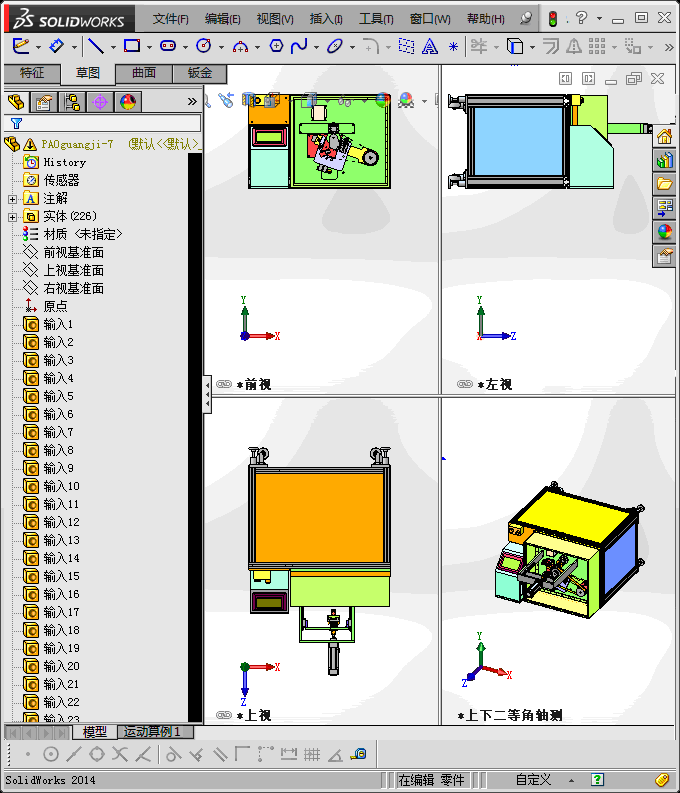Open the 插入(I) menu
This screenshot has width=680, height=793.
(326, 19)
